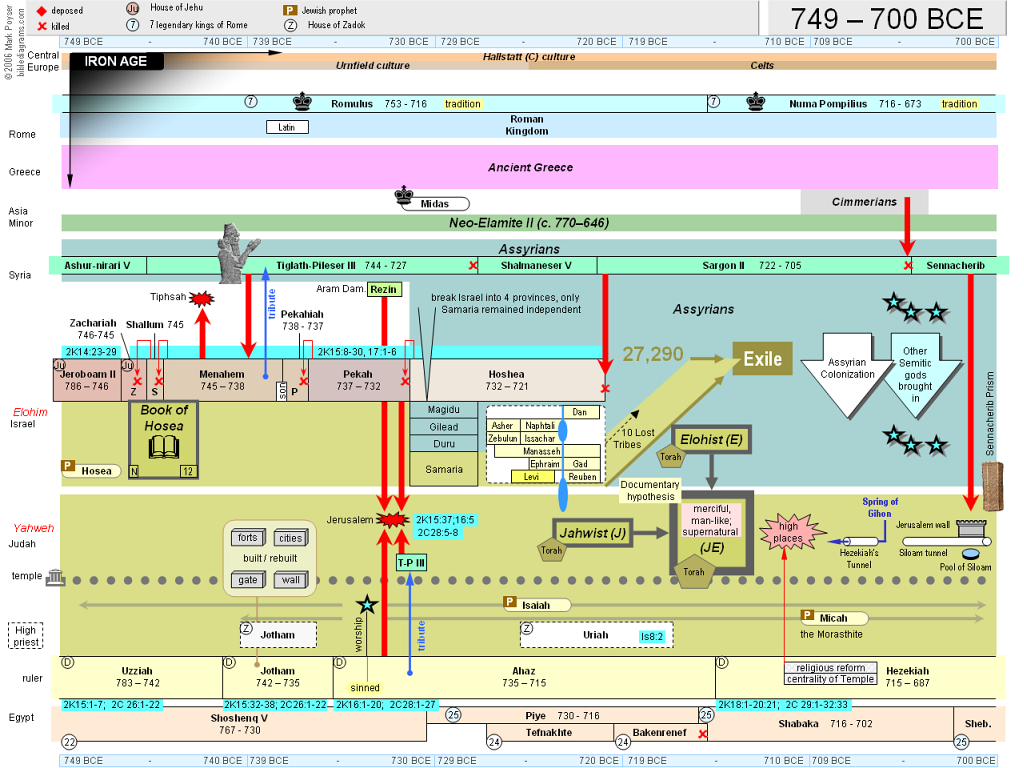
Task: Click the Sennacherib Prism image
Action: (x=993, y=486)
